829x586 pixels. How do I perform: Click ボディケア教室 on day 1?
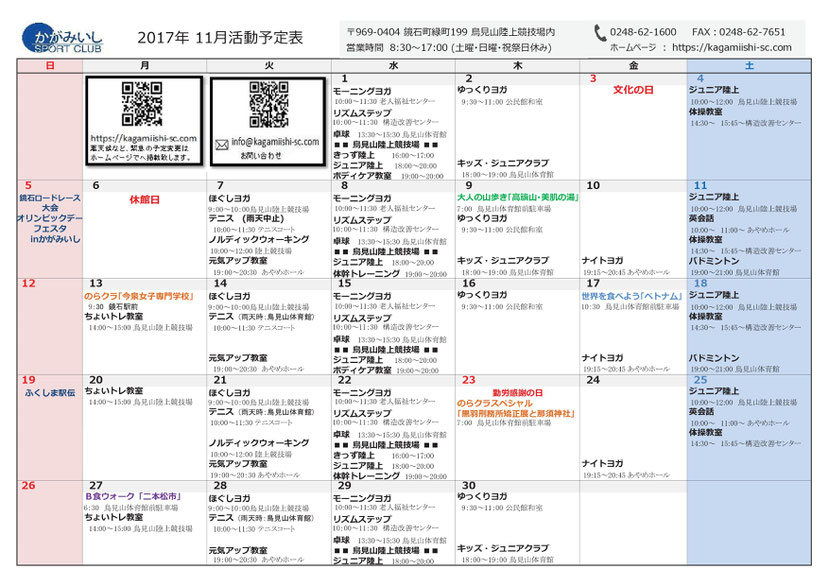[x=362, y=176]
